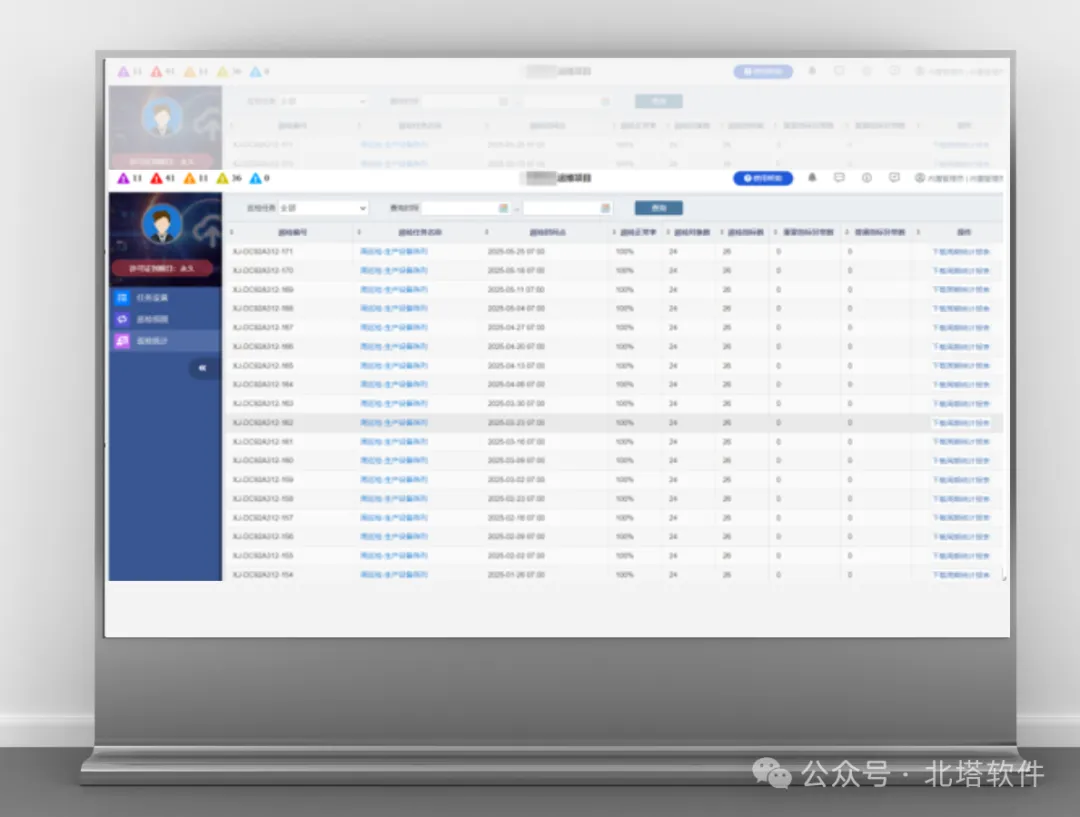Sort by the inspection number column header

pos(292,233)
